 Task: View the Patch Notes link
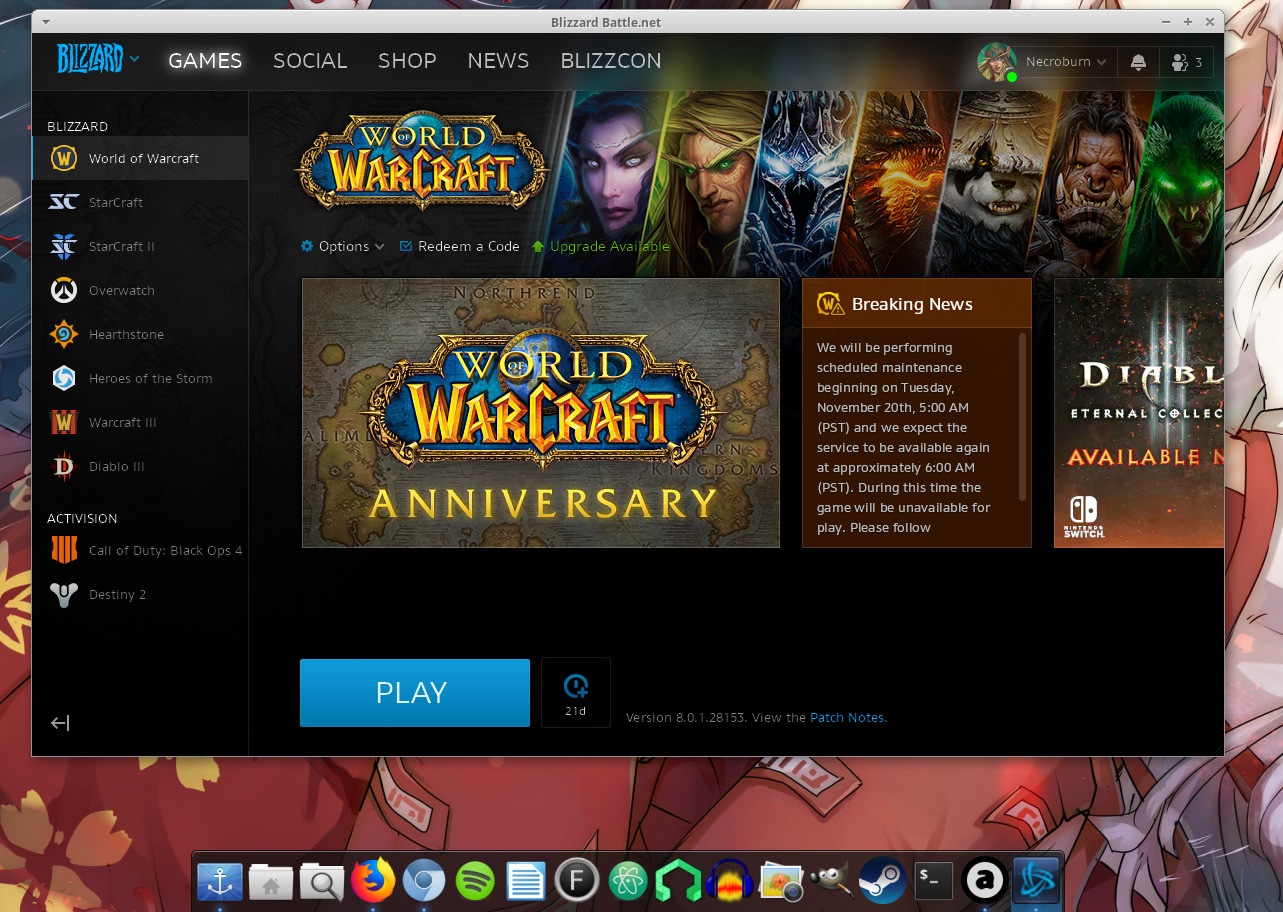point(846,717)
